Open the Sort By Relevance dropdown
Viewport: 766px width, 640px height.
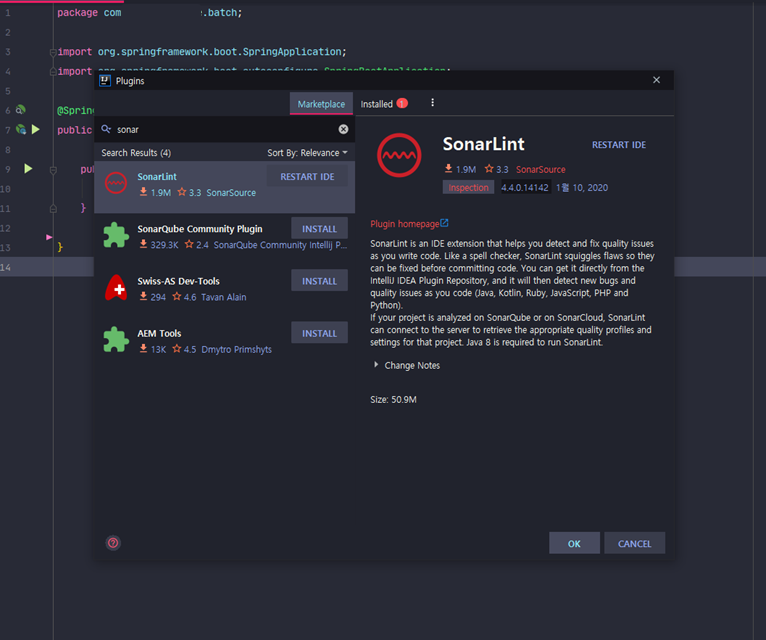(x=307, y=153)
